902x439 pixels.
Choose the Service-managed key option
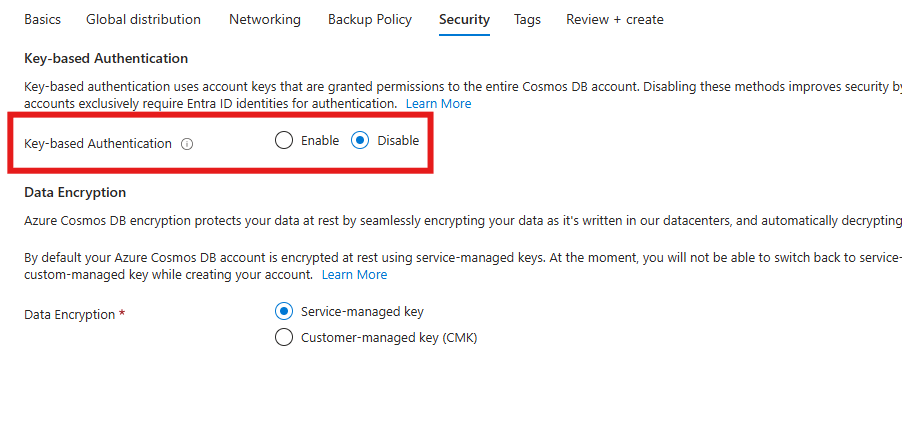(284, 312)
